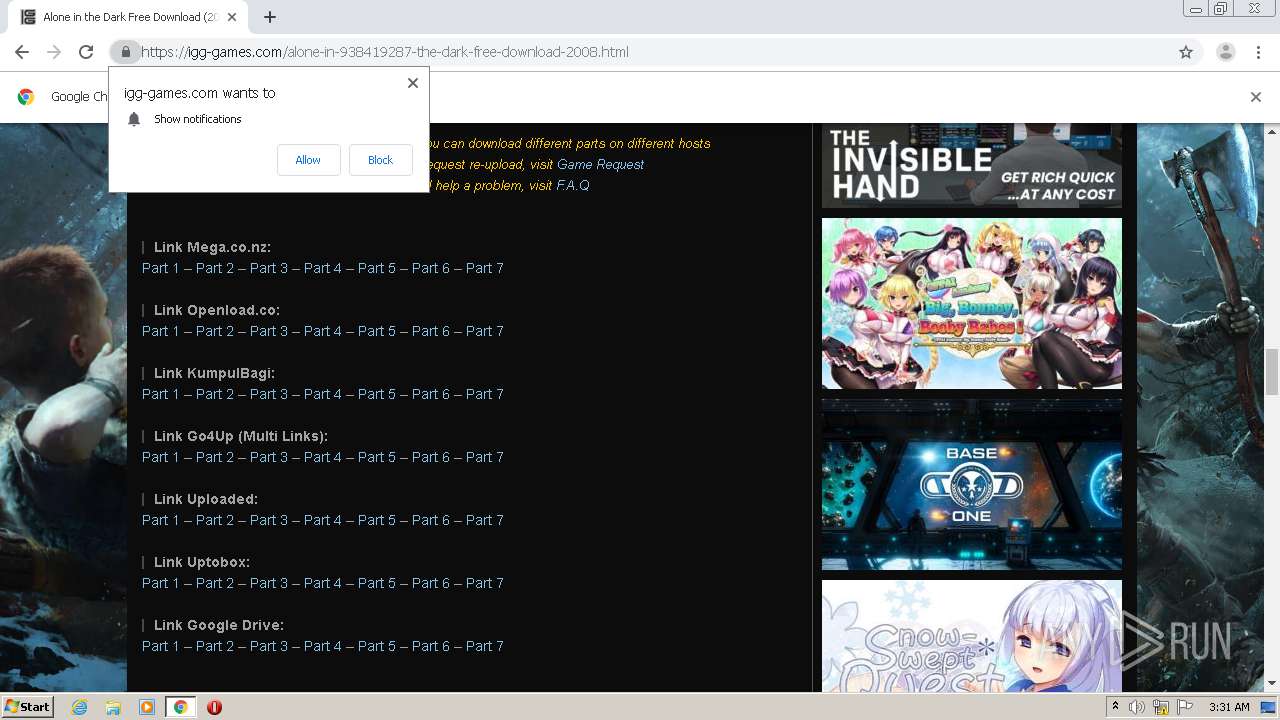The image size is (1280, 720).
Task: Open Google Drive Part 6 link
Action: pos(431,646)
